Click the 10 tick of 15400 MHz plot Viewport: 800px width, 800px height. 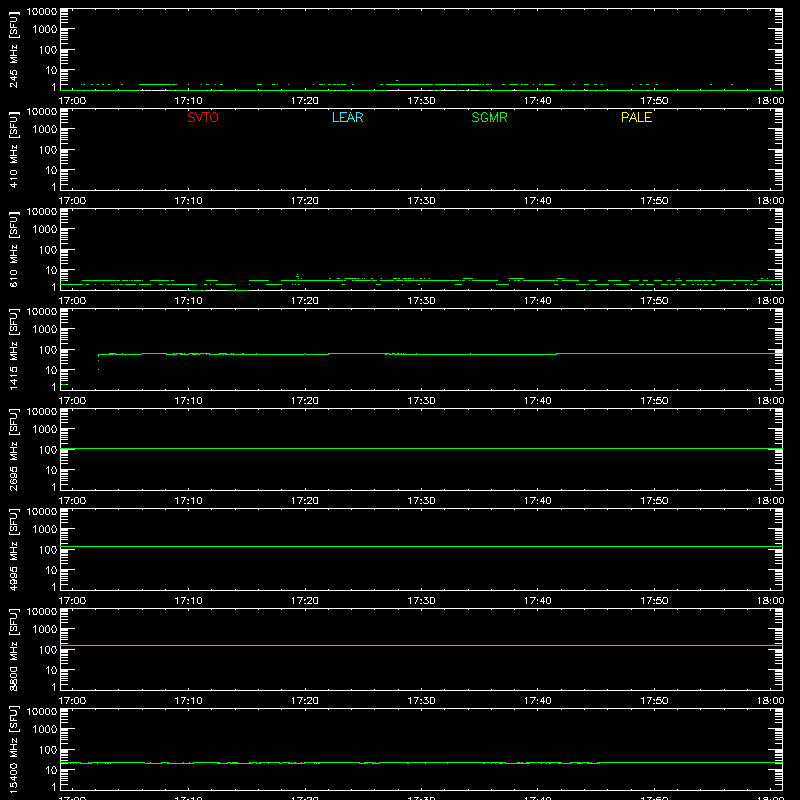click(51, 770)
